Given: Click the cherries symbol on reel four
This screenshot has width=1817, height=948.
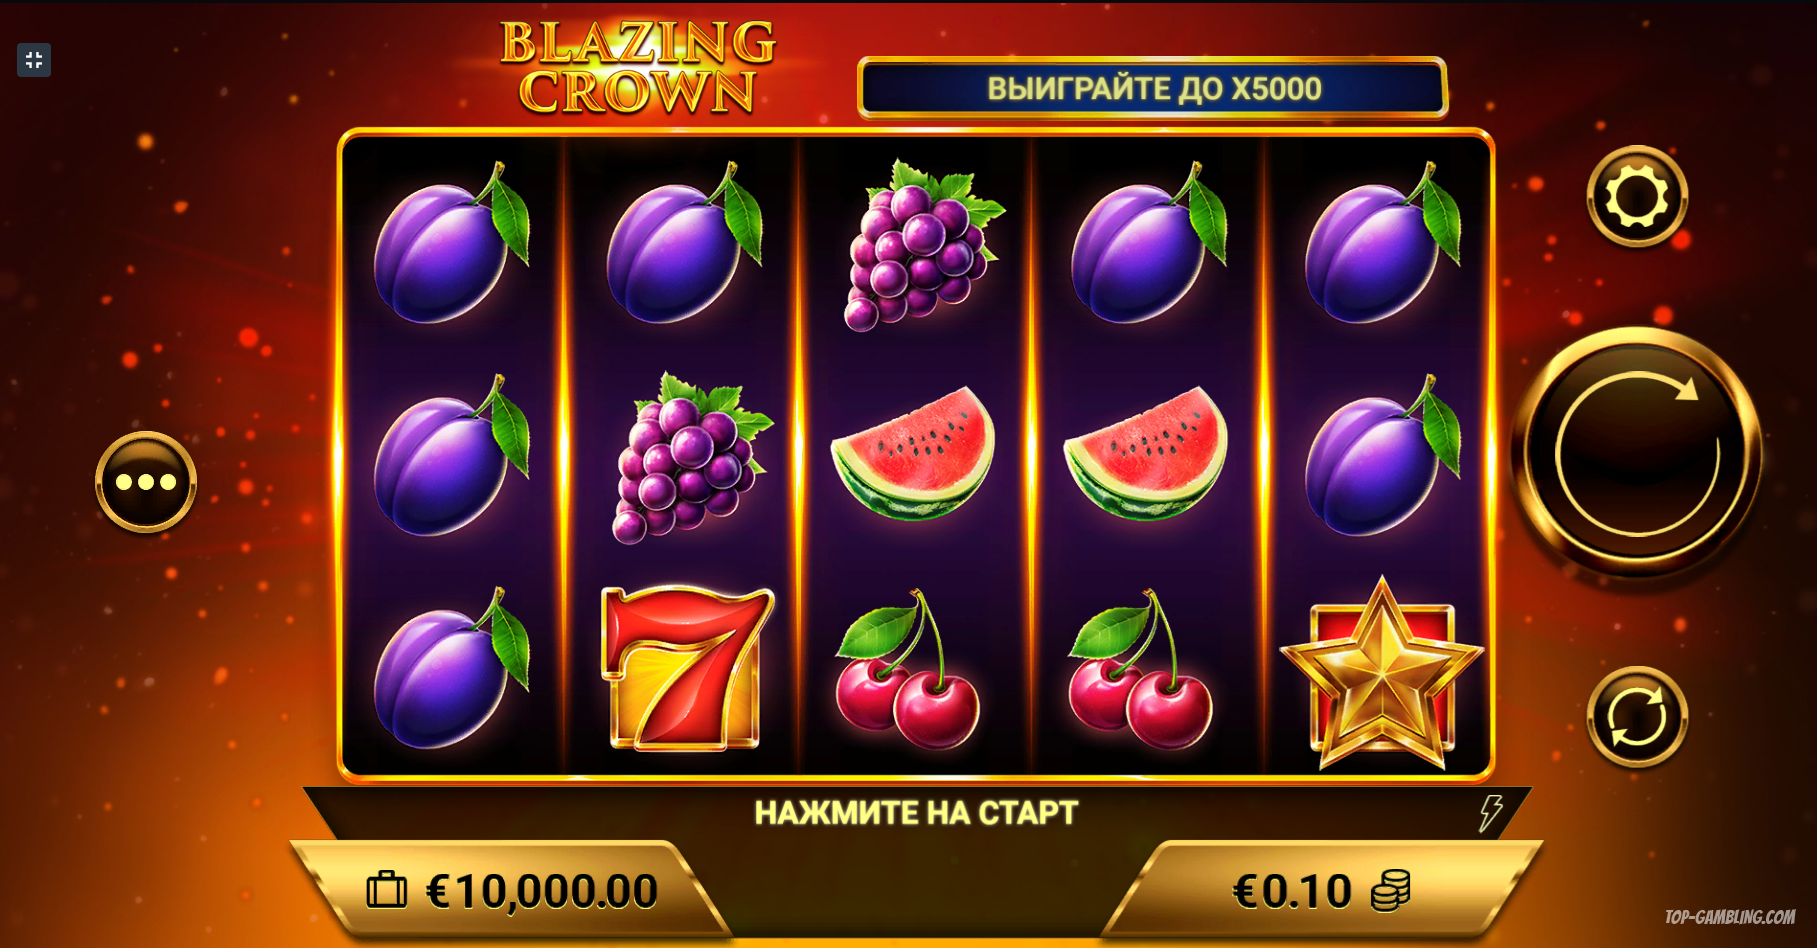Looking at the screenshot, I should pyautogui.click(x=1141, y=669).
